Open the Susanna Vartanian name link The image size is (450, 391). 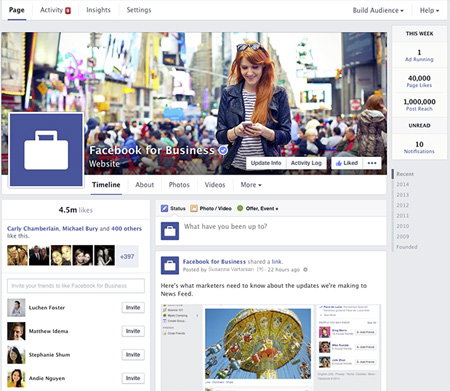point(231,269)
